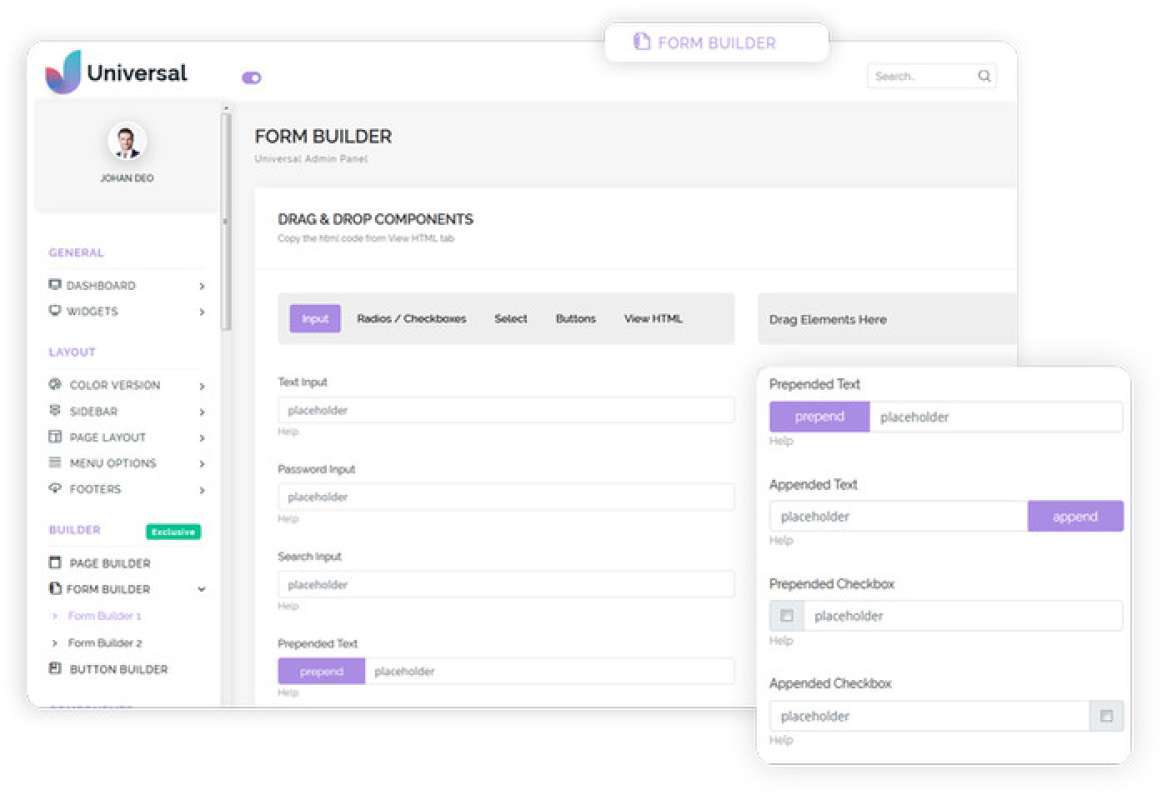The image size is (1167, 800).
Task: Expand the Page Layout chevron
Action: coord(202,438)
